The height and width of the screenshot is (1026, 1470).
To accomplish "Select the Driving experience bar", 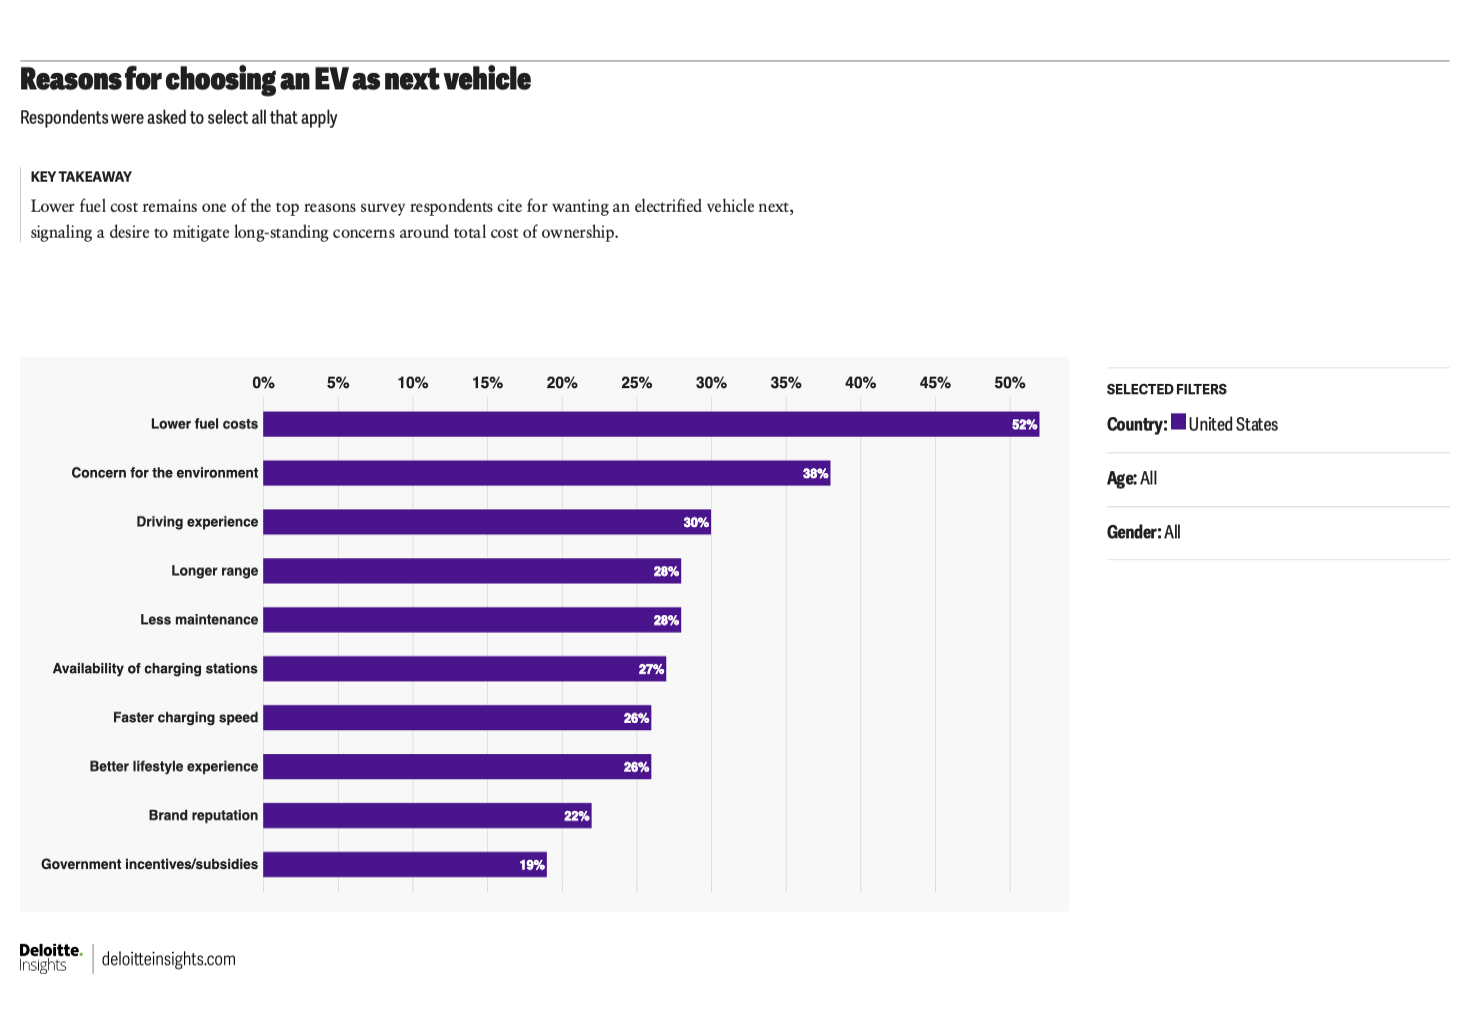I will coord(486,522).
